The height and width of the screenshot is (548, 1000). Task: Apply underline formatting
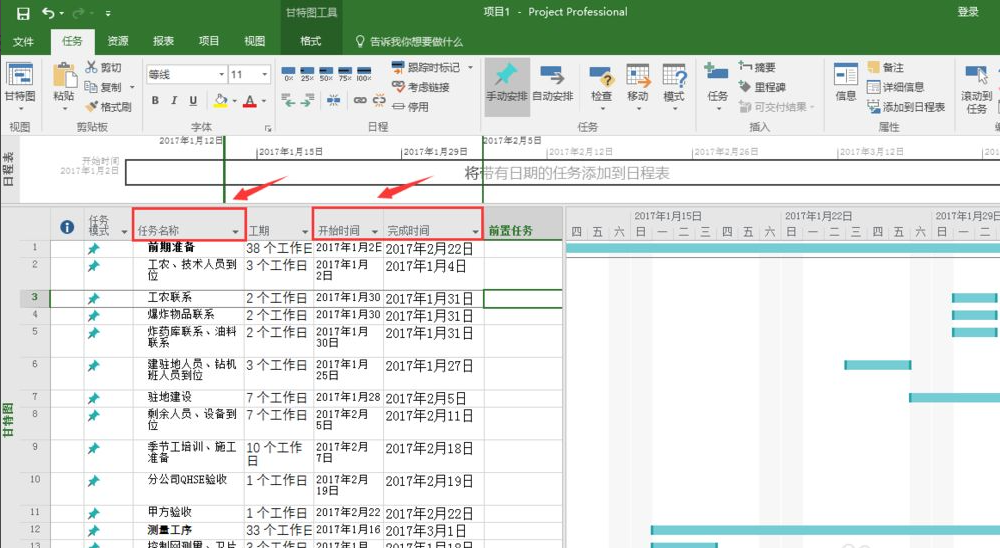tap(193, 100)
